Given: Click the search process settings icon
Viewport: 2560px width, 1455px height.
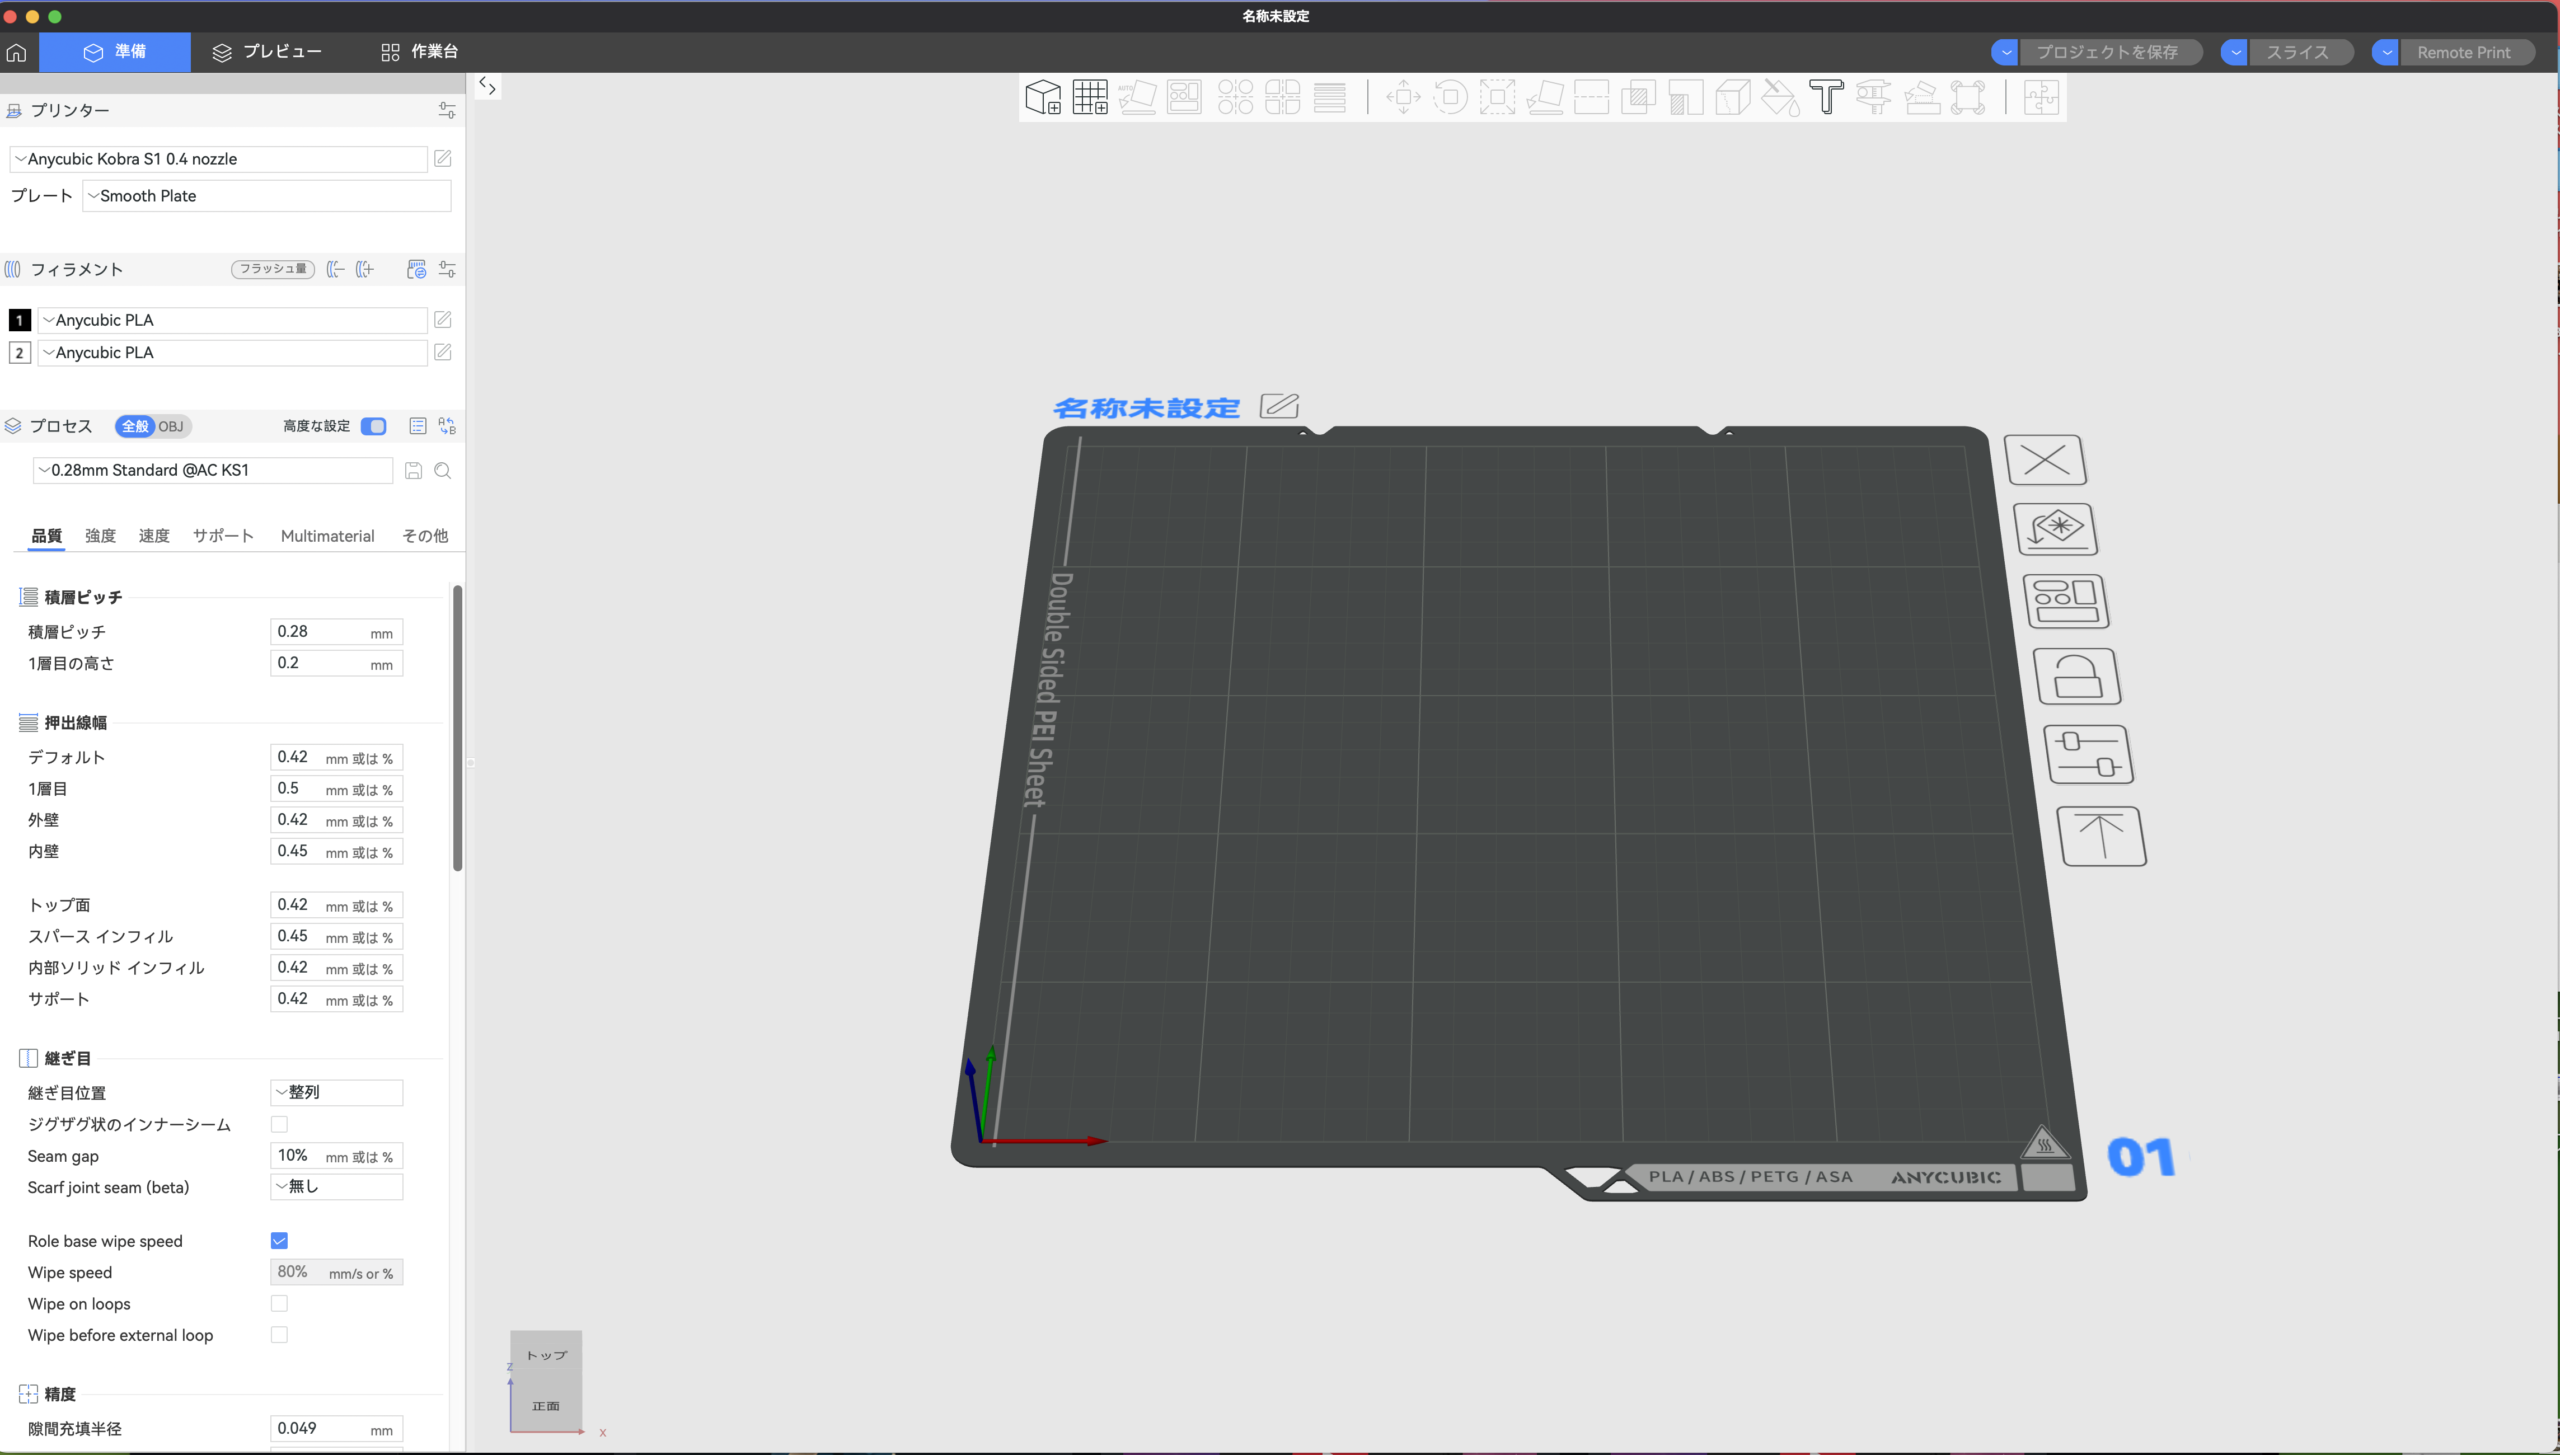Looking at the screenshot, I should pyautogui.click(x=443, y=471).
